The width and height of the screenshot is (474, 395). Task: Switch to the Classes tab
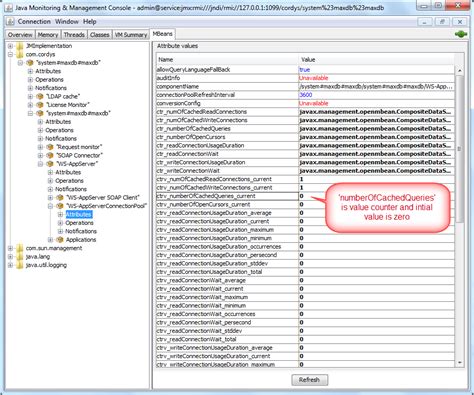[x=100, y=35]
